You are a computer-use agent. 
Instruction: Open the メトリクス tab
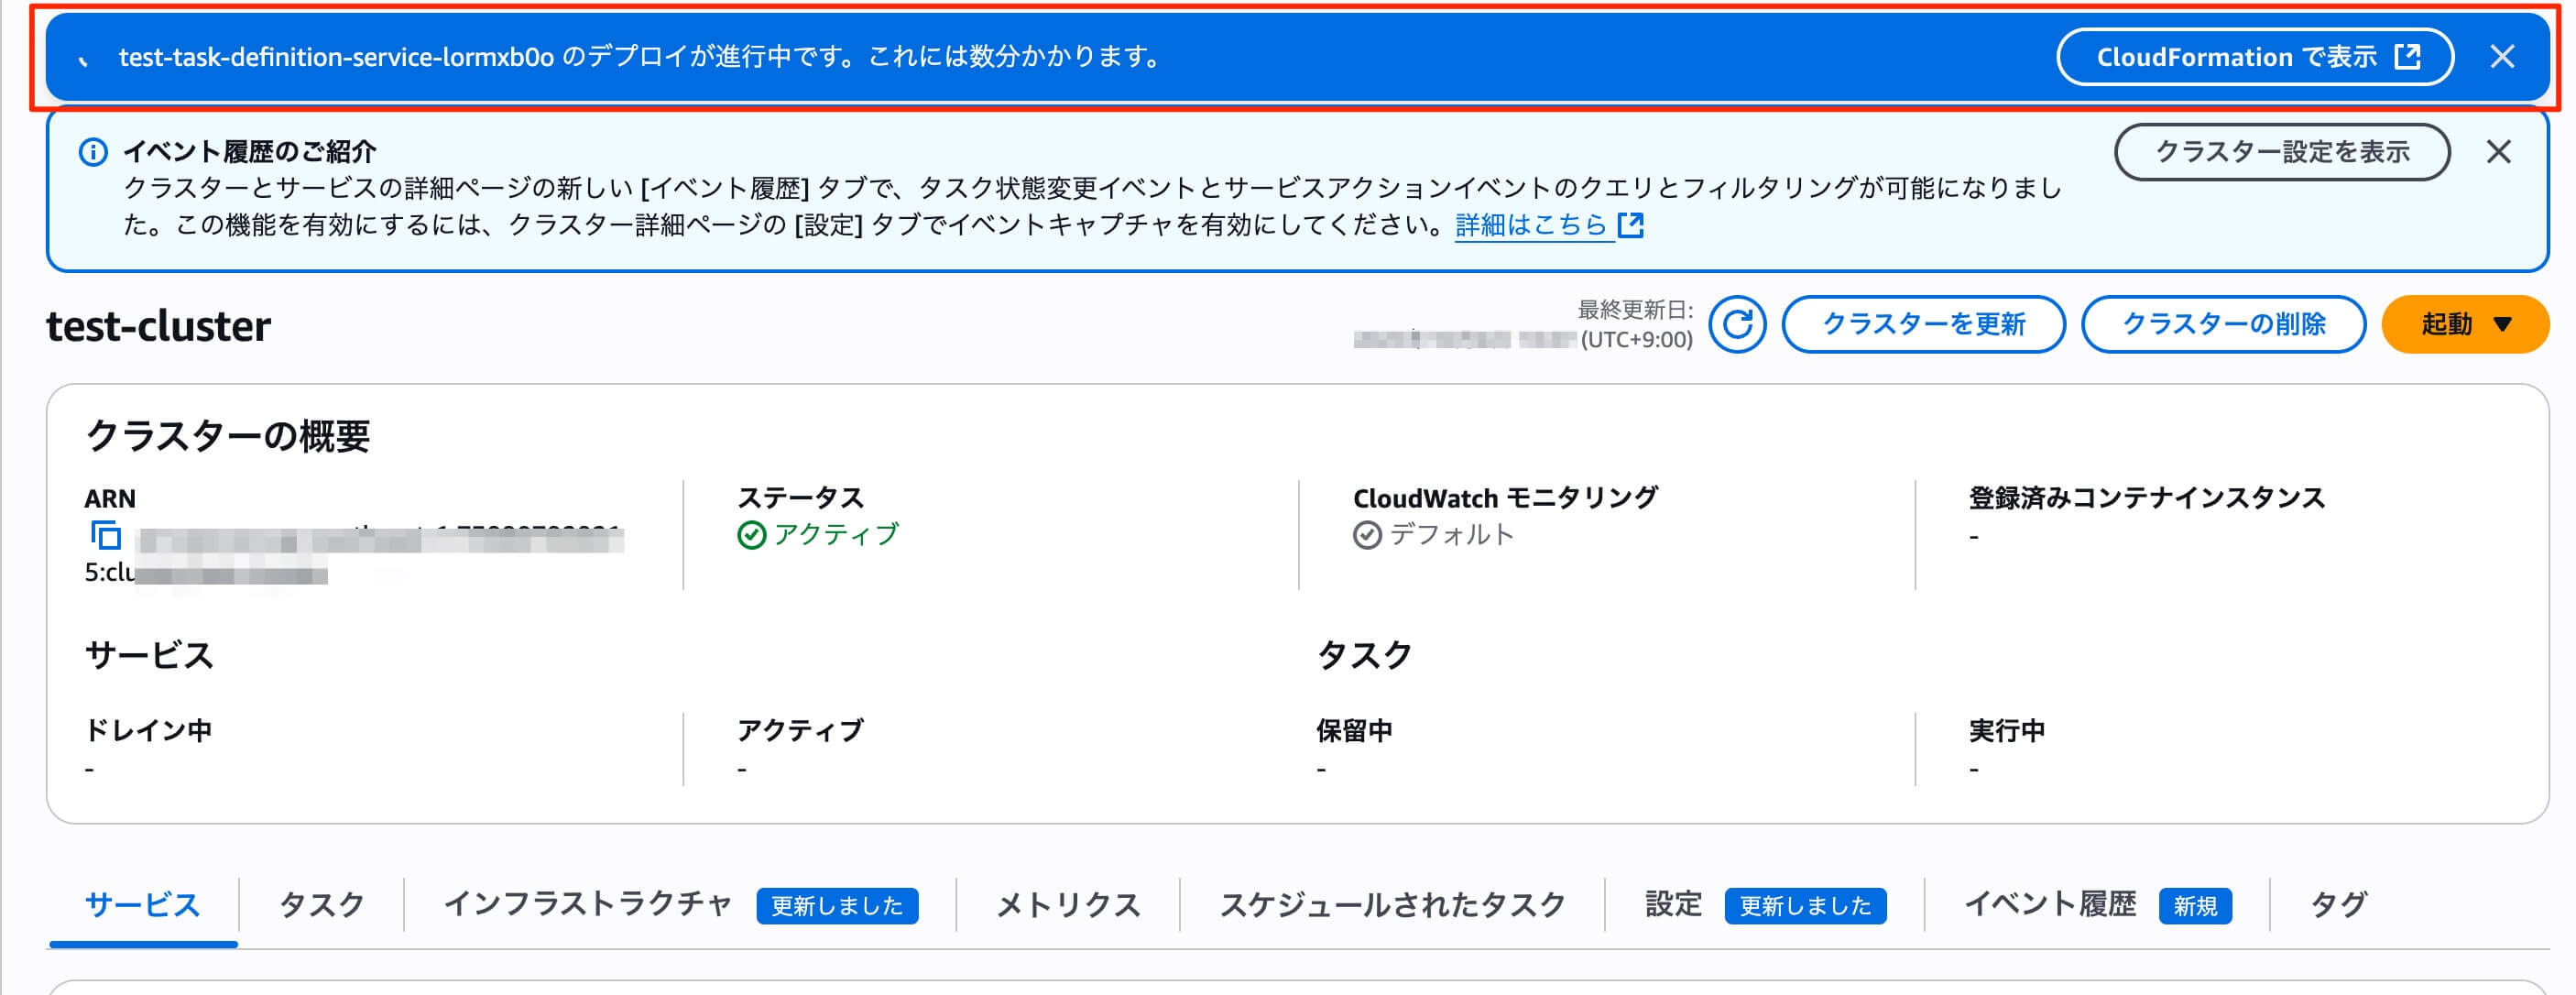pos(1066,904)
